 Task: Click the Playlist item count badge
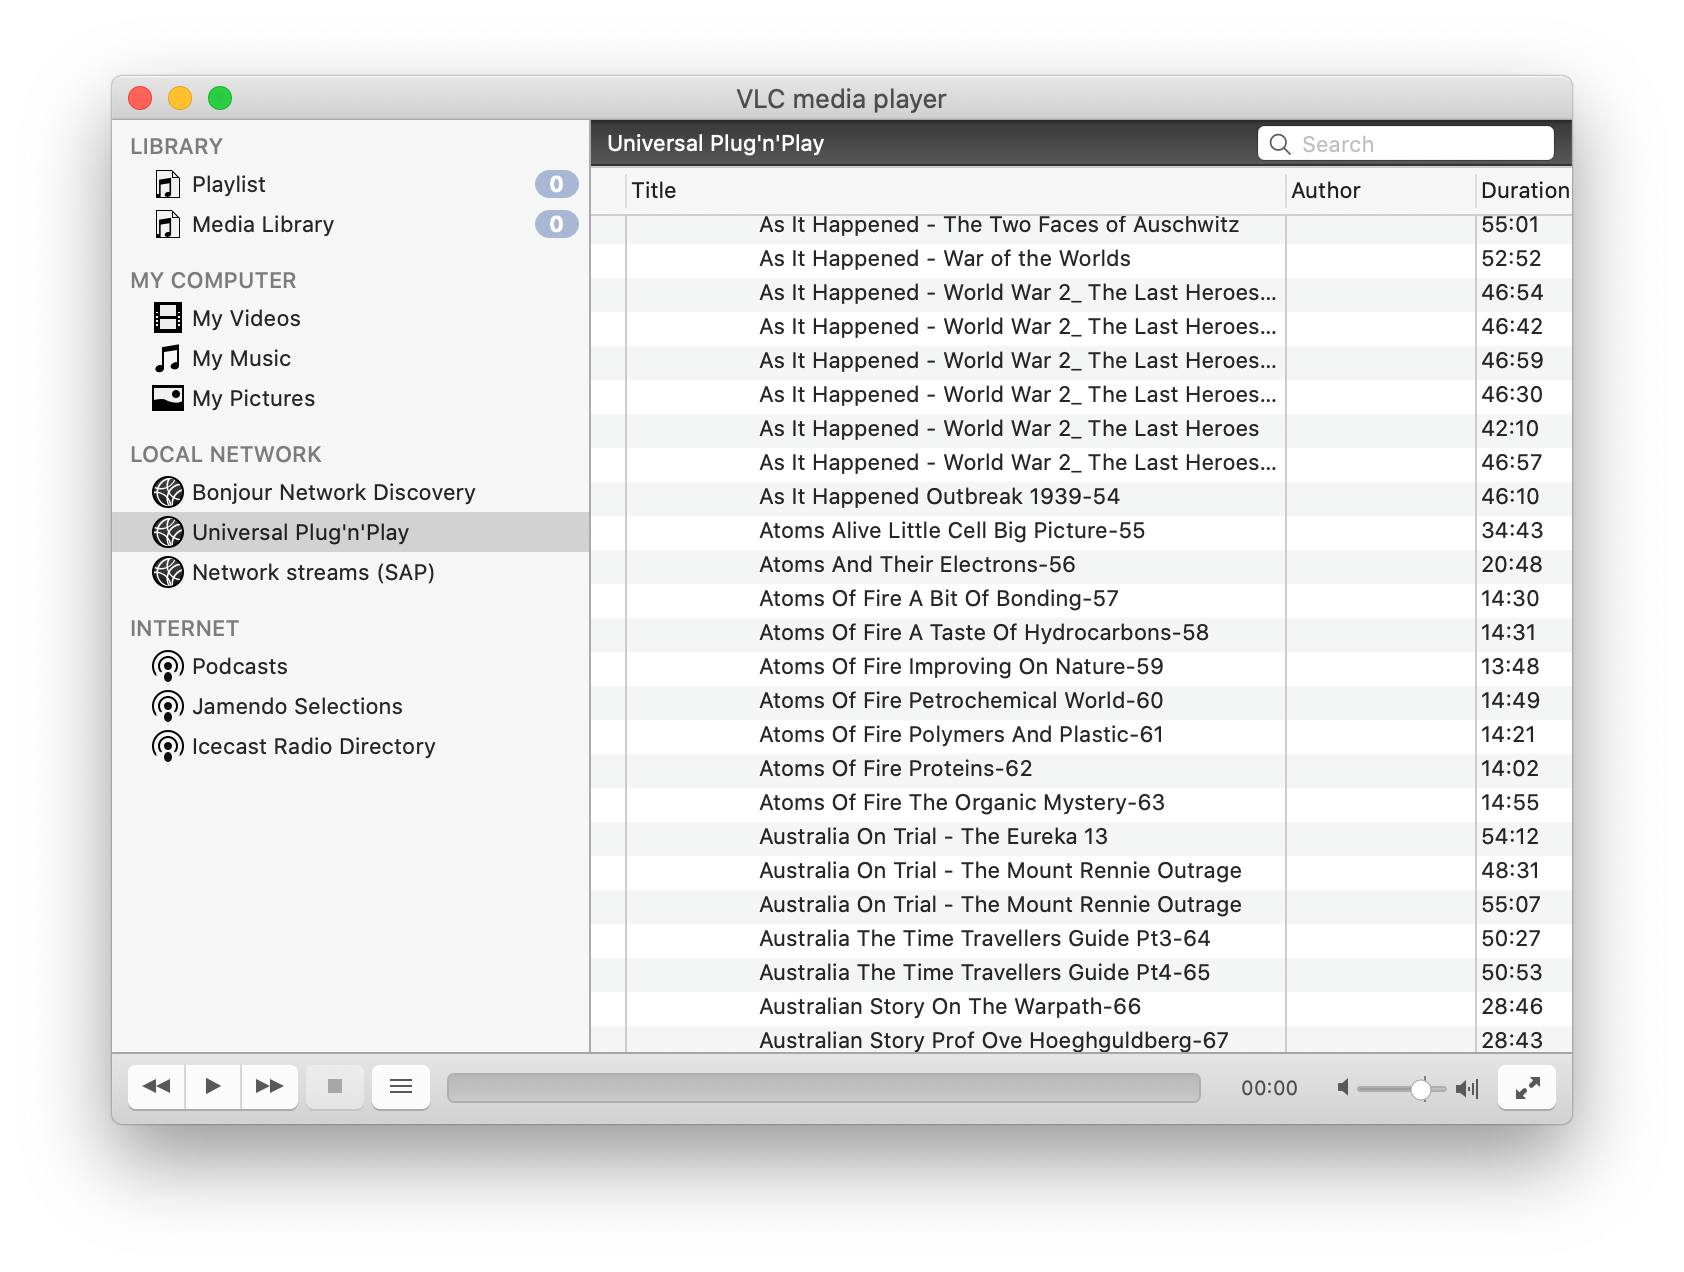point(556,184)
